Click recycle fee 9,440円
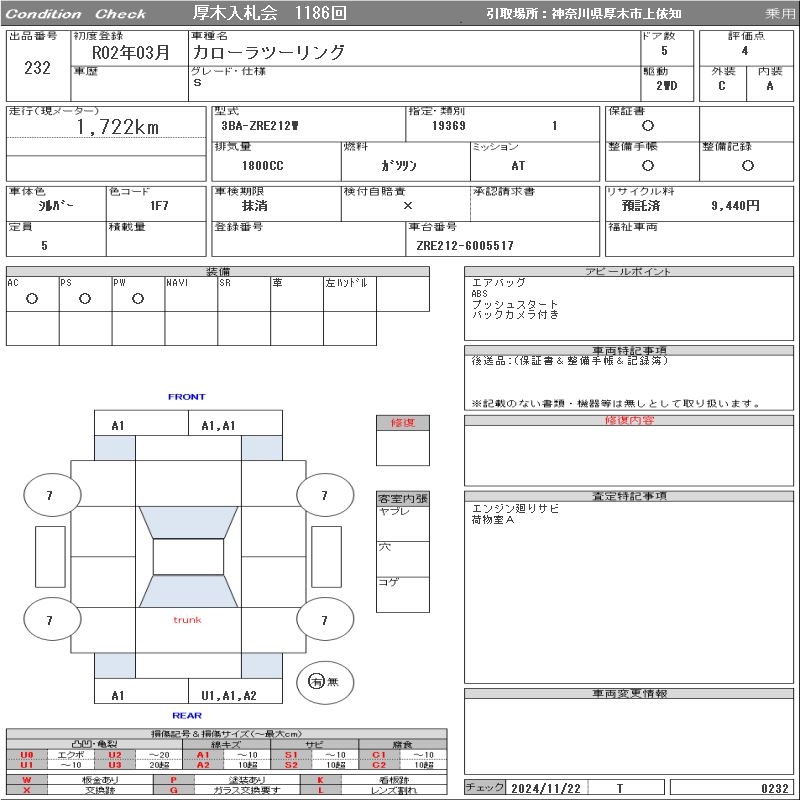This screenshot has width=800, height=800. point(735,206)
